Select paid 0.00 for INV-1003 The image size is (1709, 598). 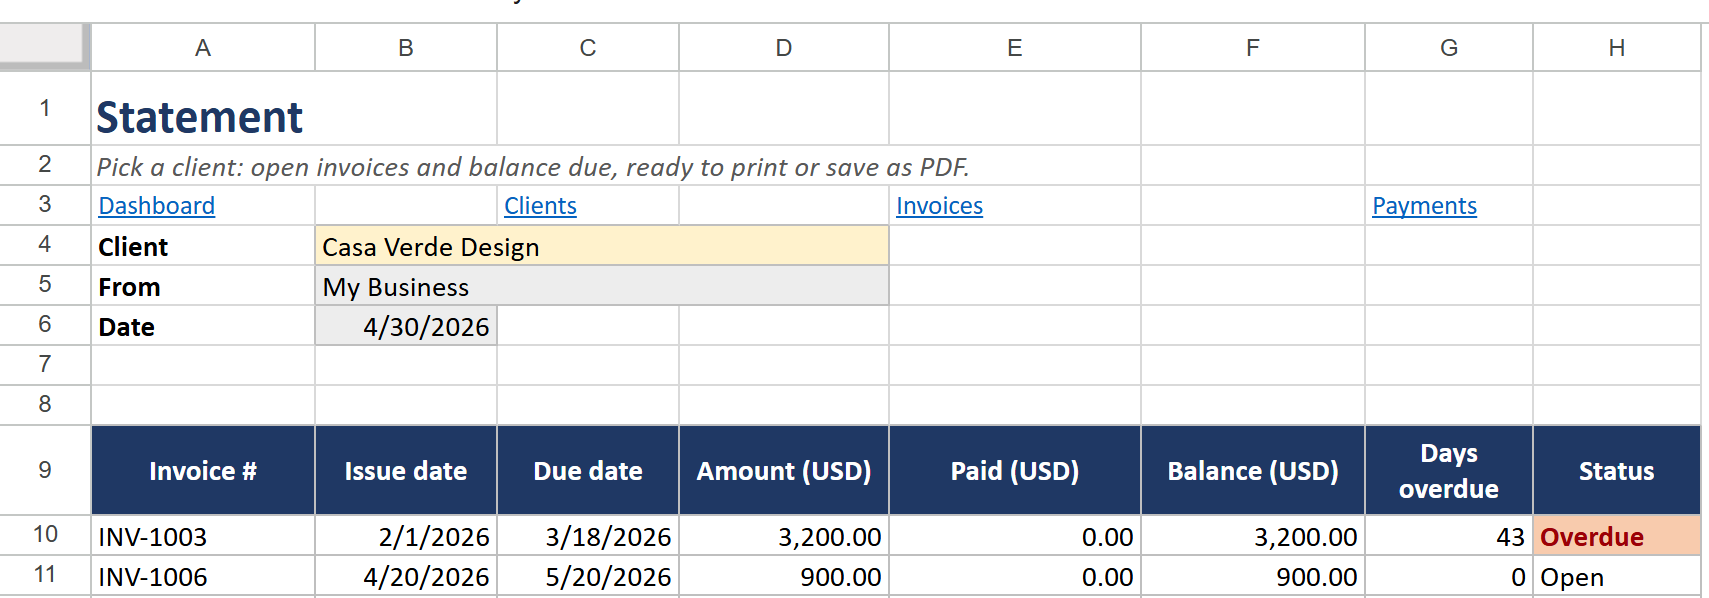point(1015,536)
